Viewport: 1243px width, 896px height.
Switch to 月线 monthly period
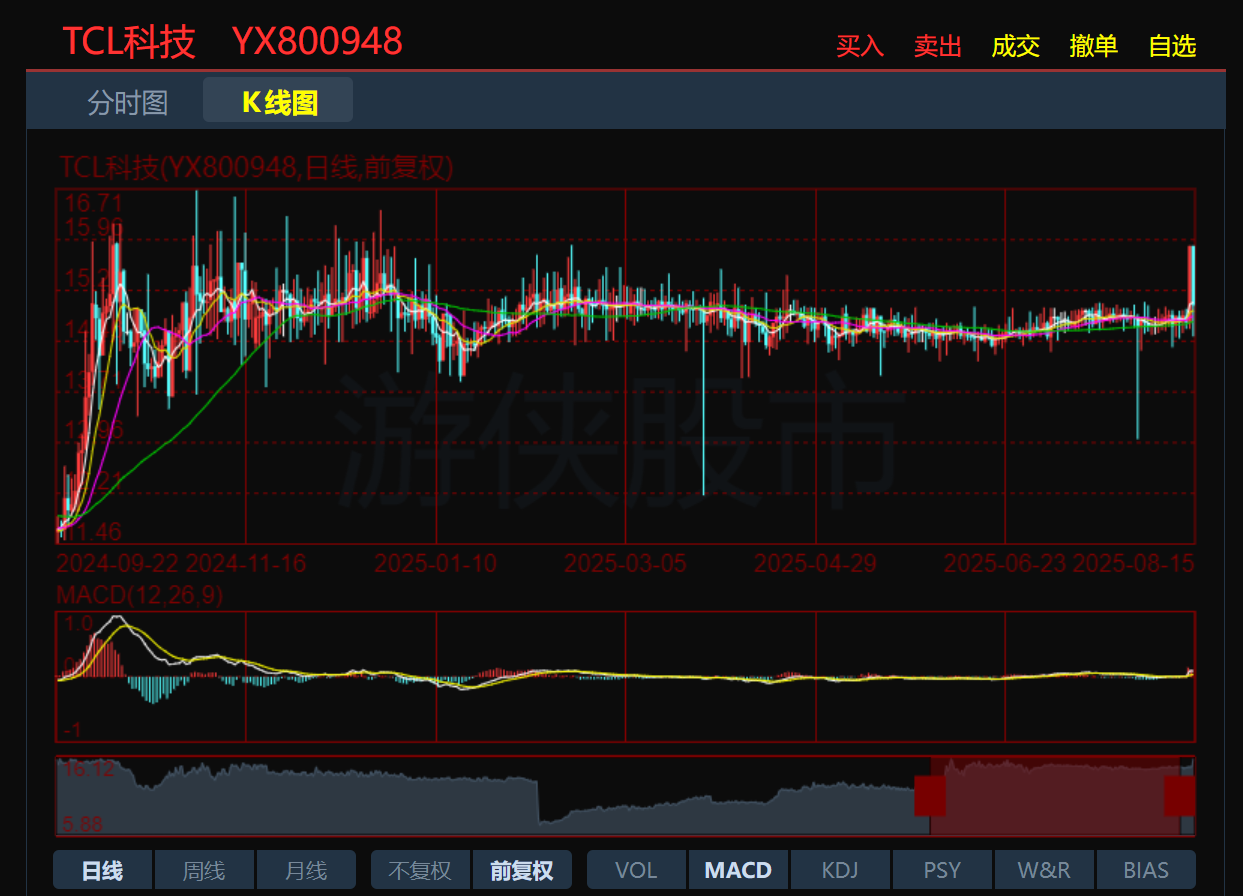click(x=306, y=870)
